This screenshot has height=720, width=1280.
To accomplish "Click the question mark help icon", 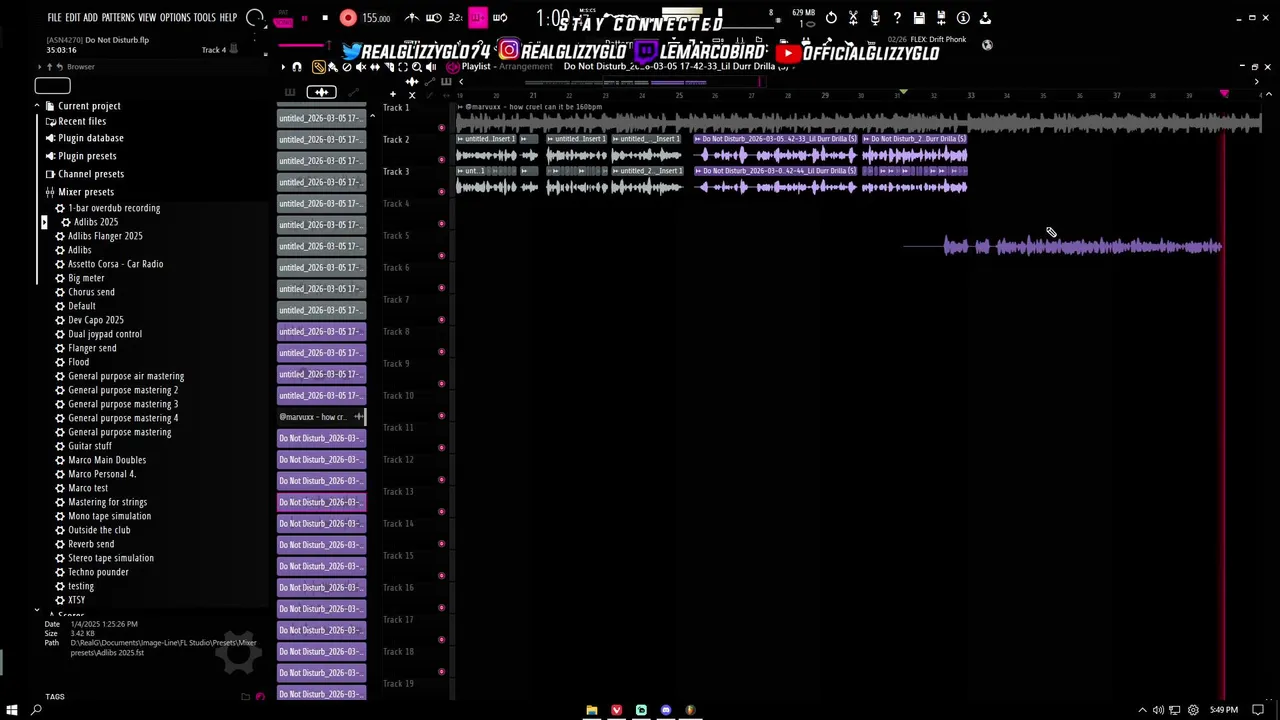I will click(x=897, y=18).
